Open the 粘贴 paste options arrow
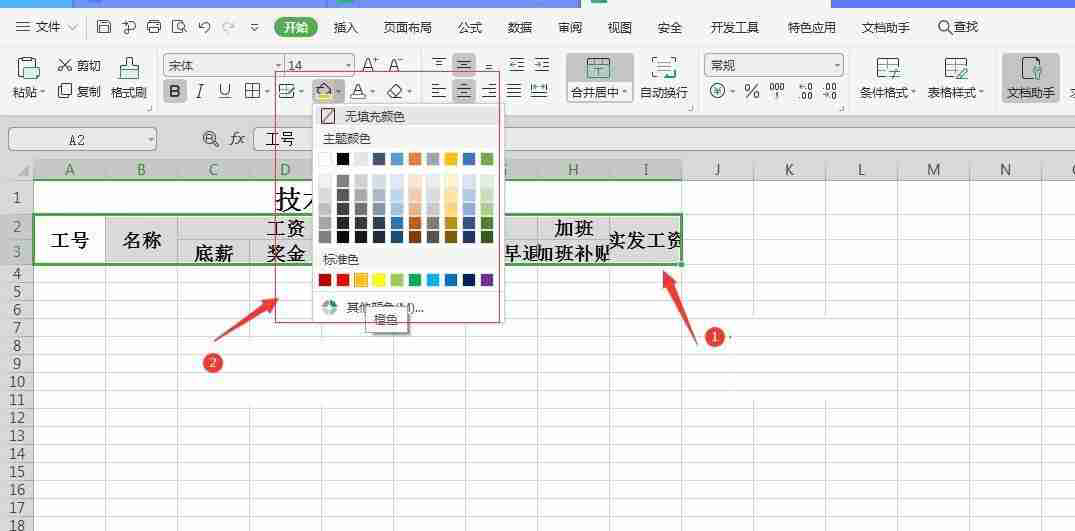 pos(43,92)
